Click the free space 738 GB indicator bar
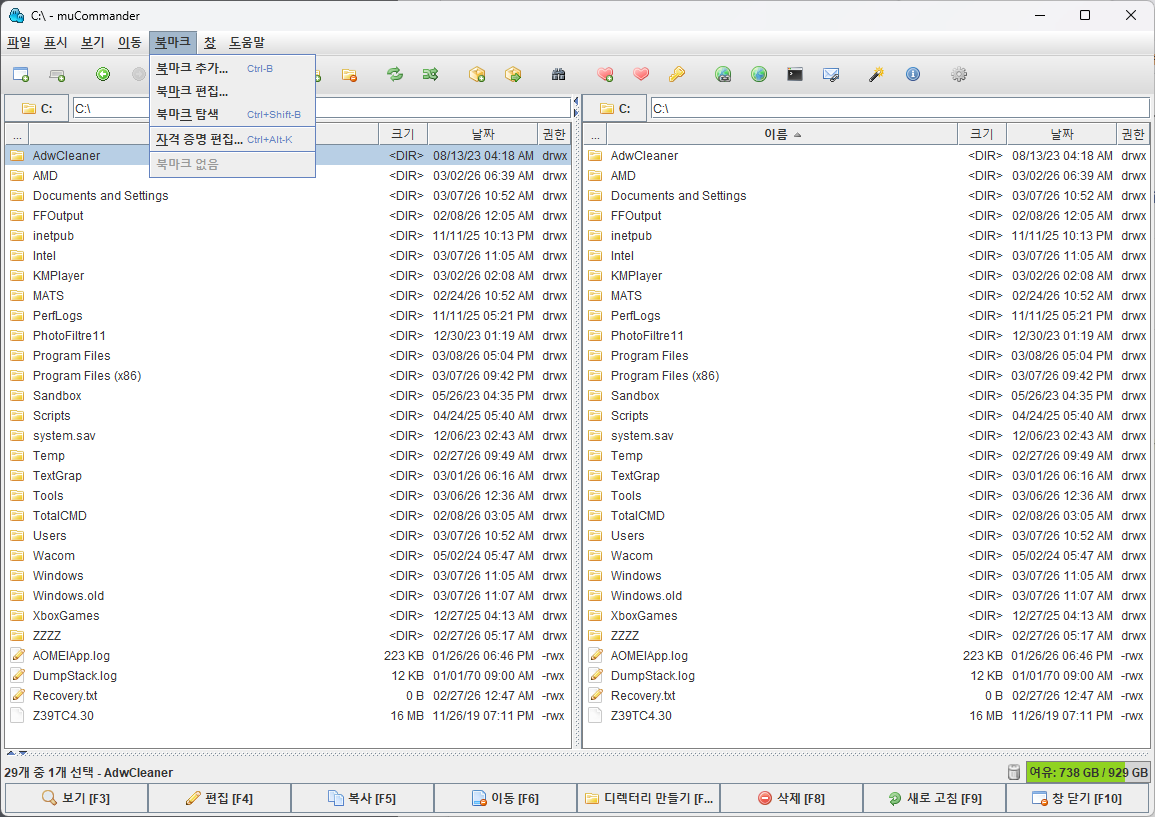1155x817 pixels. pos(1088,772)
